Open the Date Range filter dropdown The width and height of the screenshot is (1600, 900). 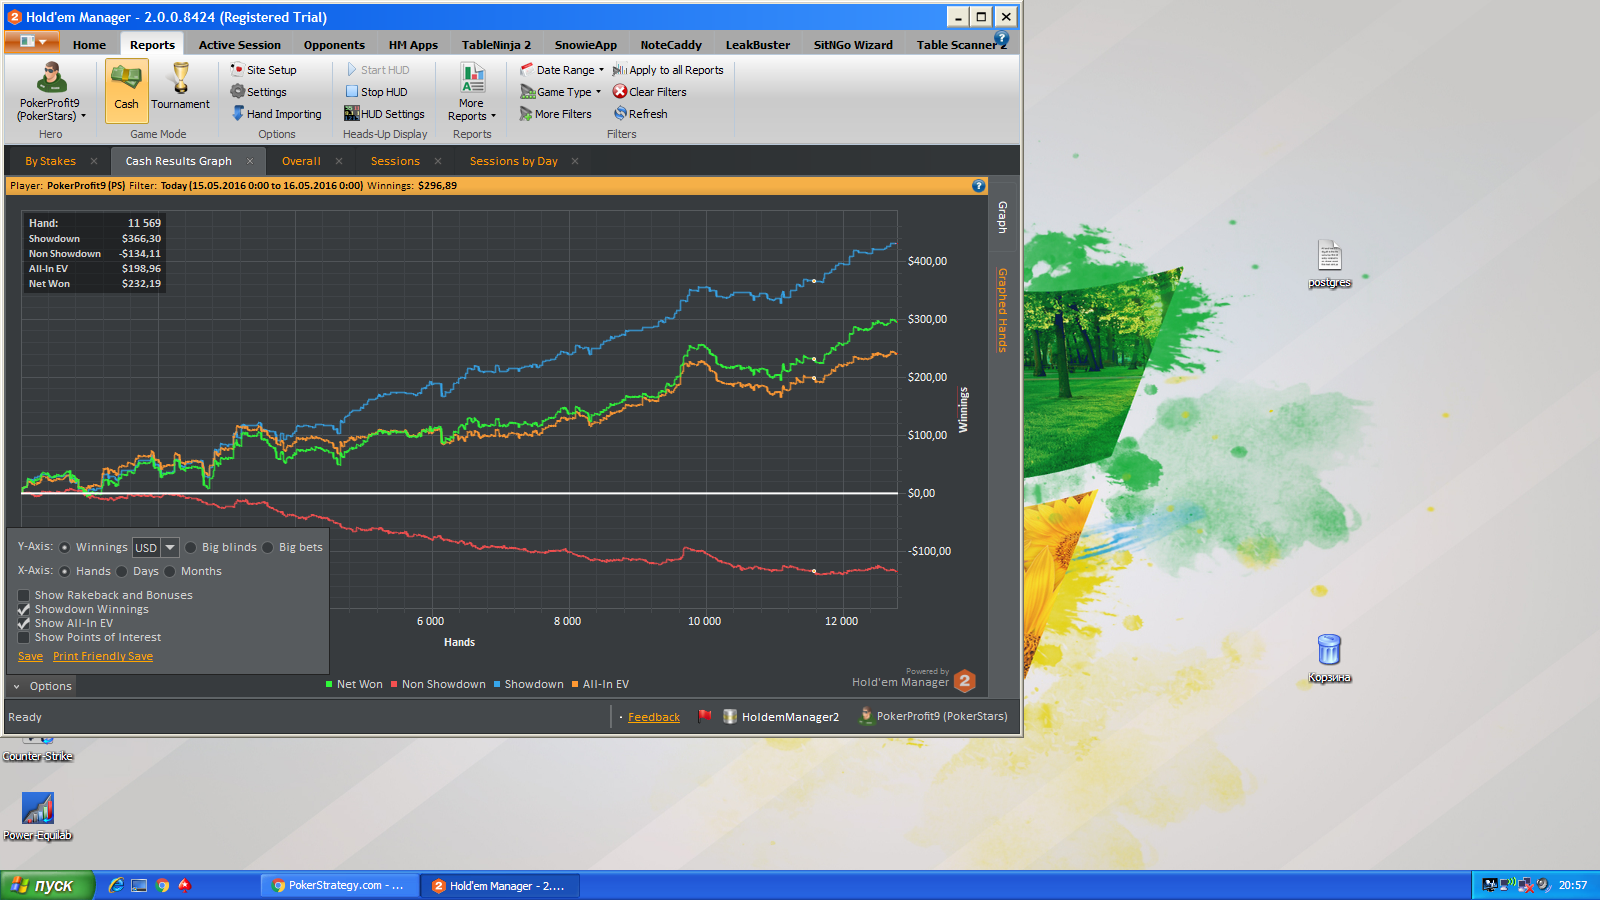coord(562,70)
